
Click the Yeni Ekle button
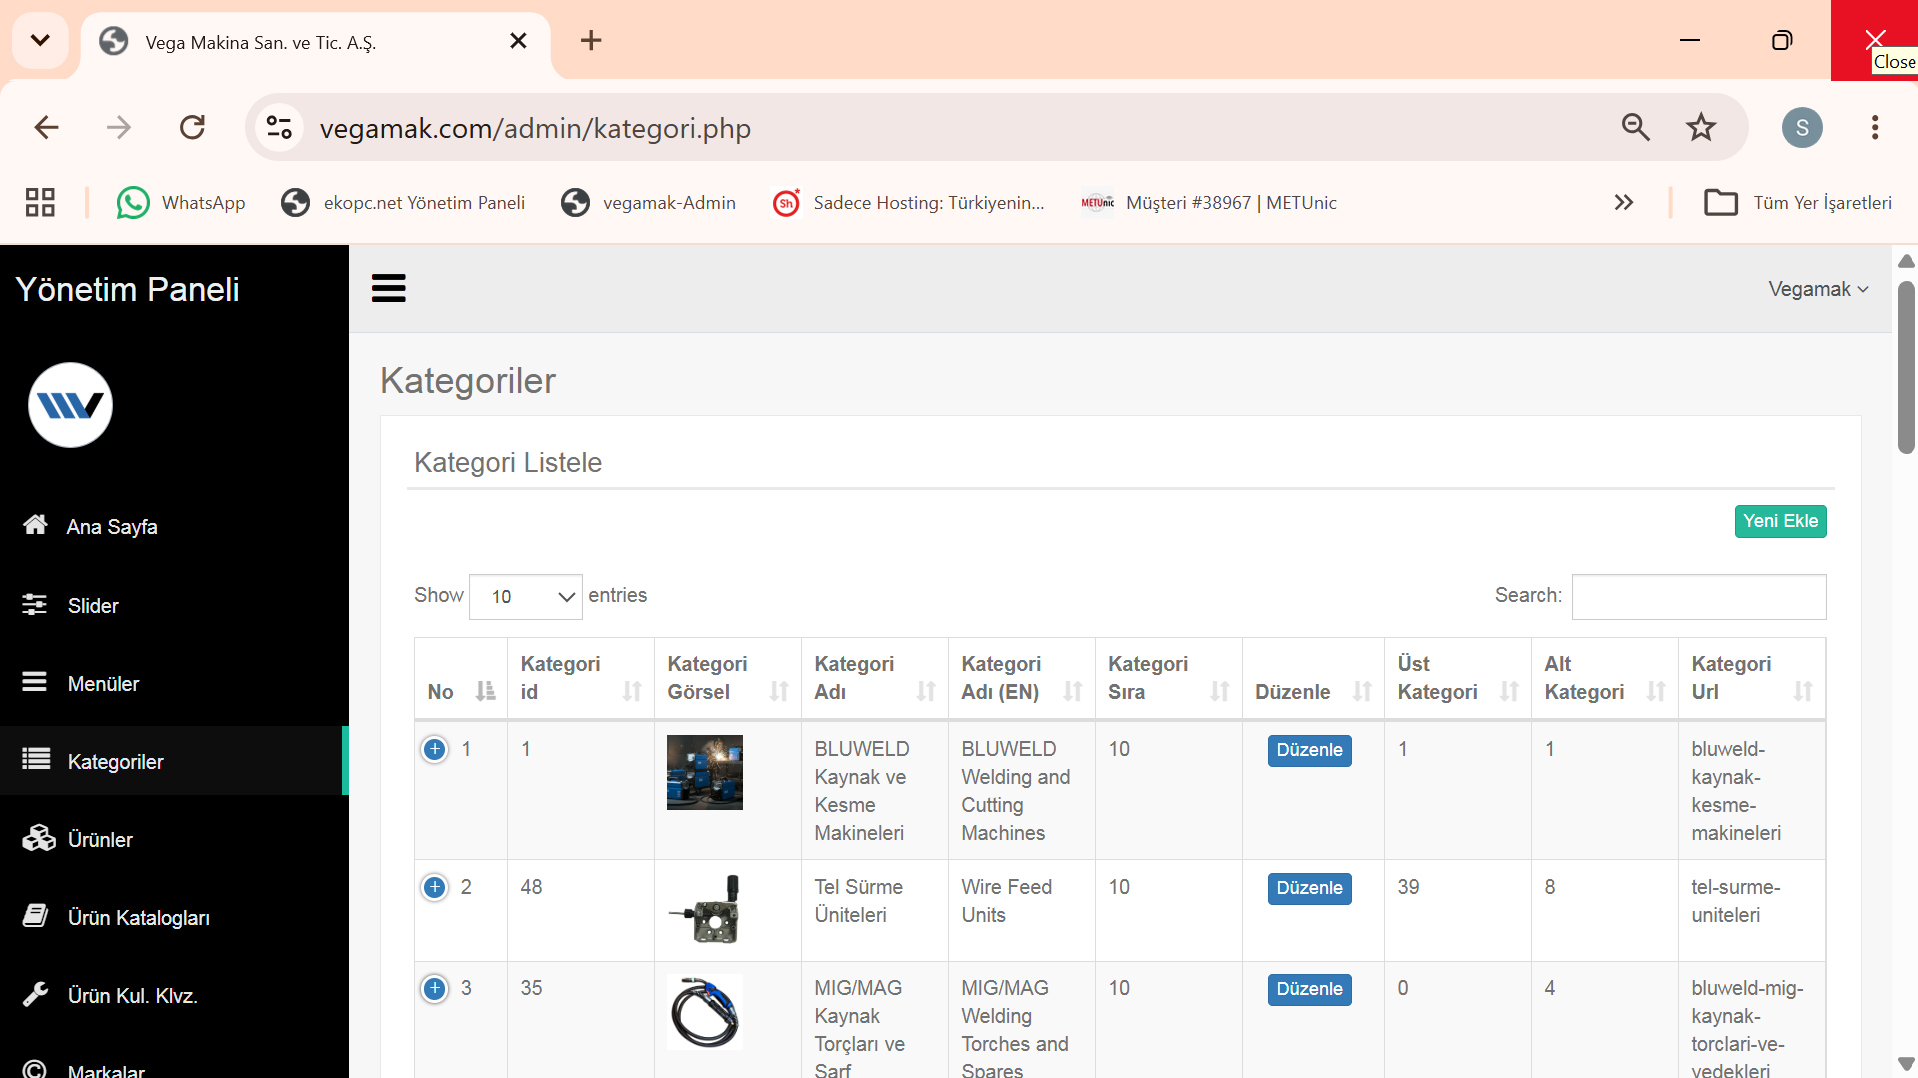pos(1780,521)
